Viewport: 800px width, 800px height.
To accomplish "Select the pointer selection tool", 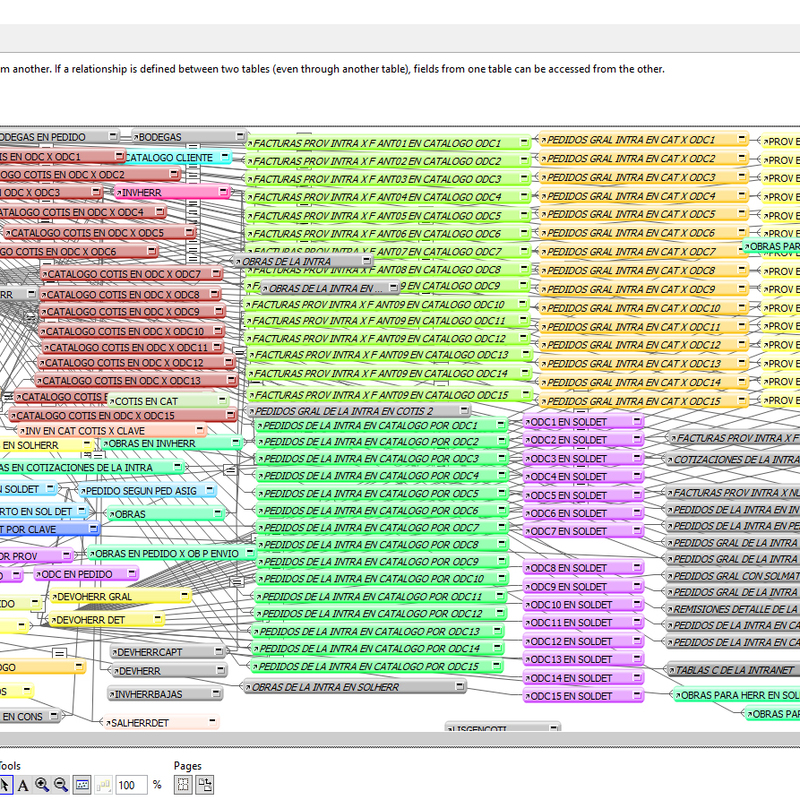I will click(x=5, y=785).
